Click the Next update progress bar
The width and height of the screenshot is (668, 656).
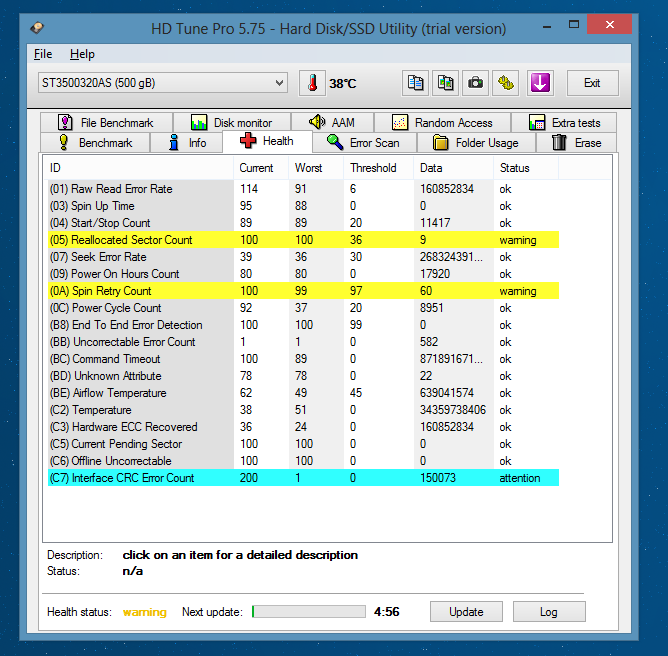(308, 612)
